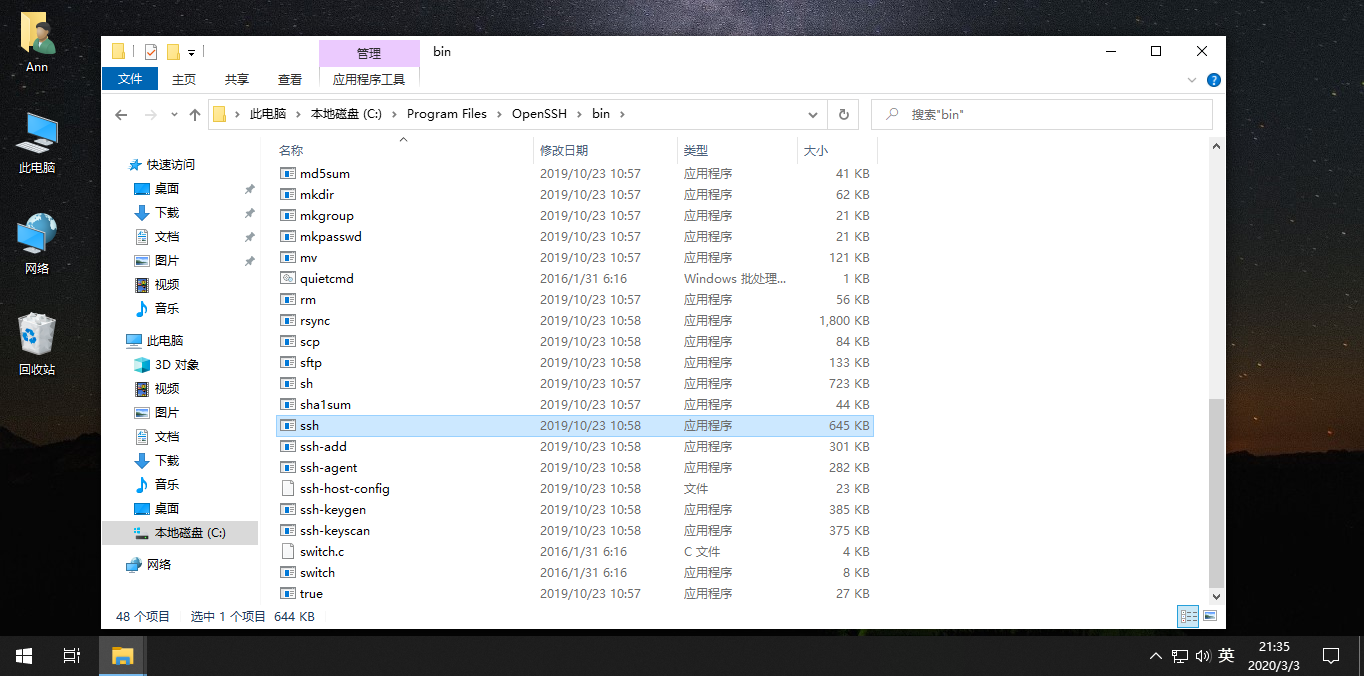Select the md5sum file row

coord(574,174)
